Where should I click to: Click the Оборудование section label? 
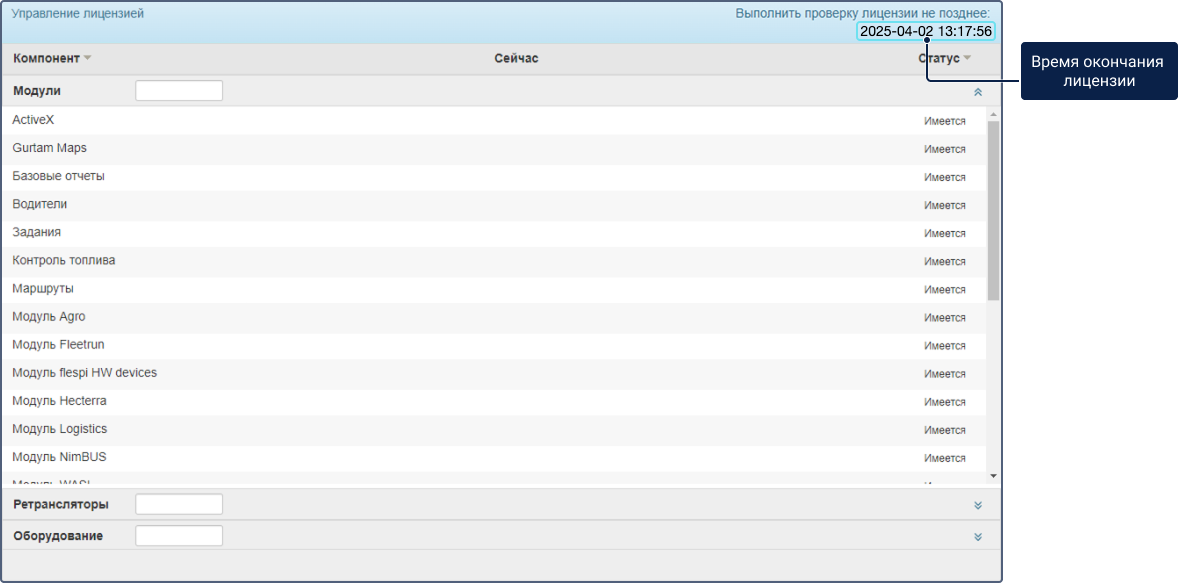[x=58, y=536]
